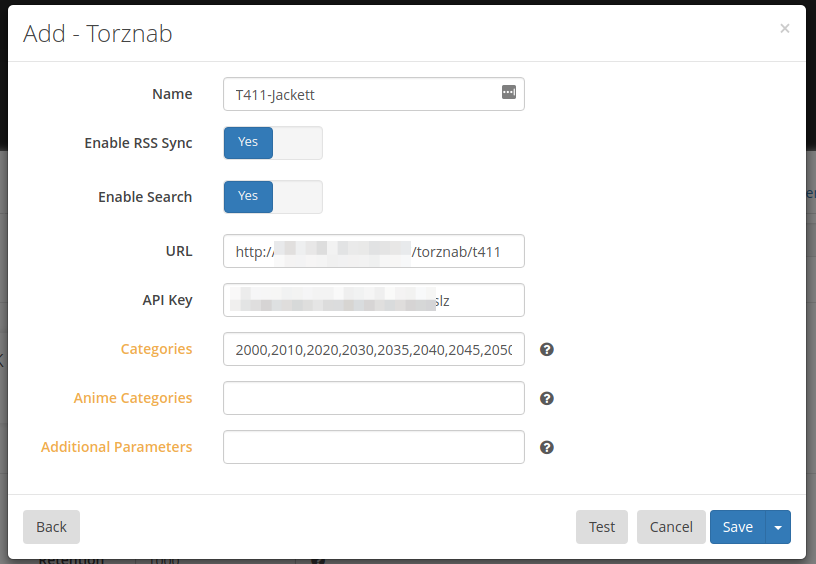Viewport: 816px width, 564px height.
Task: Click the Enable RSS Sync label
Action: (138, 143)
